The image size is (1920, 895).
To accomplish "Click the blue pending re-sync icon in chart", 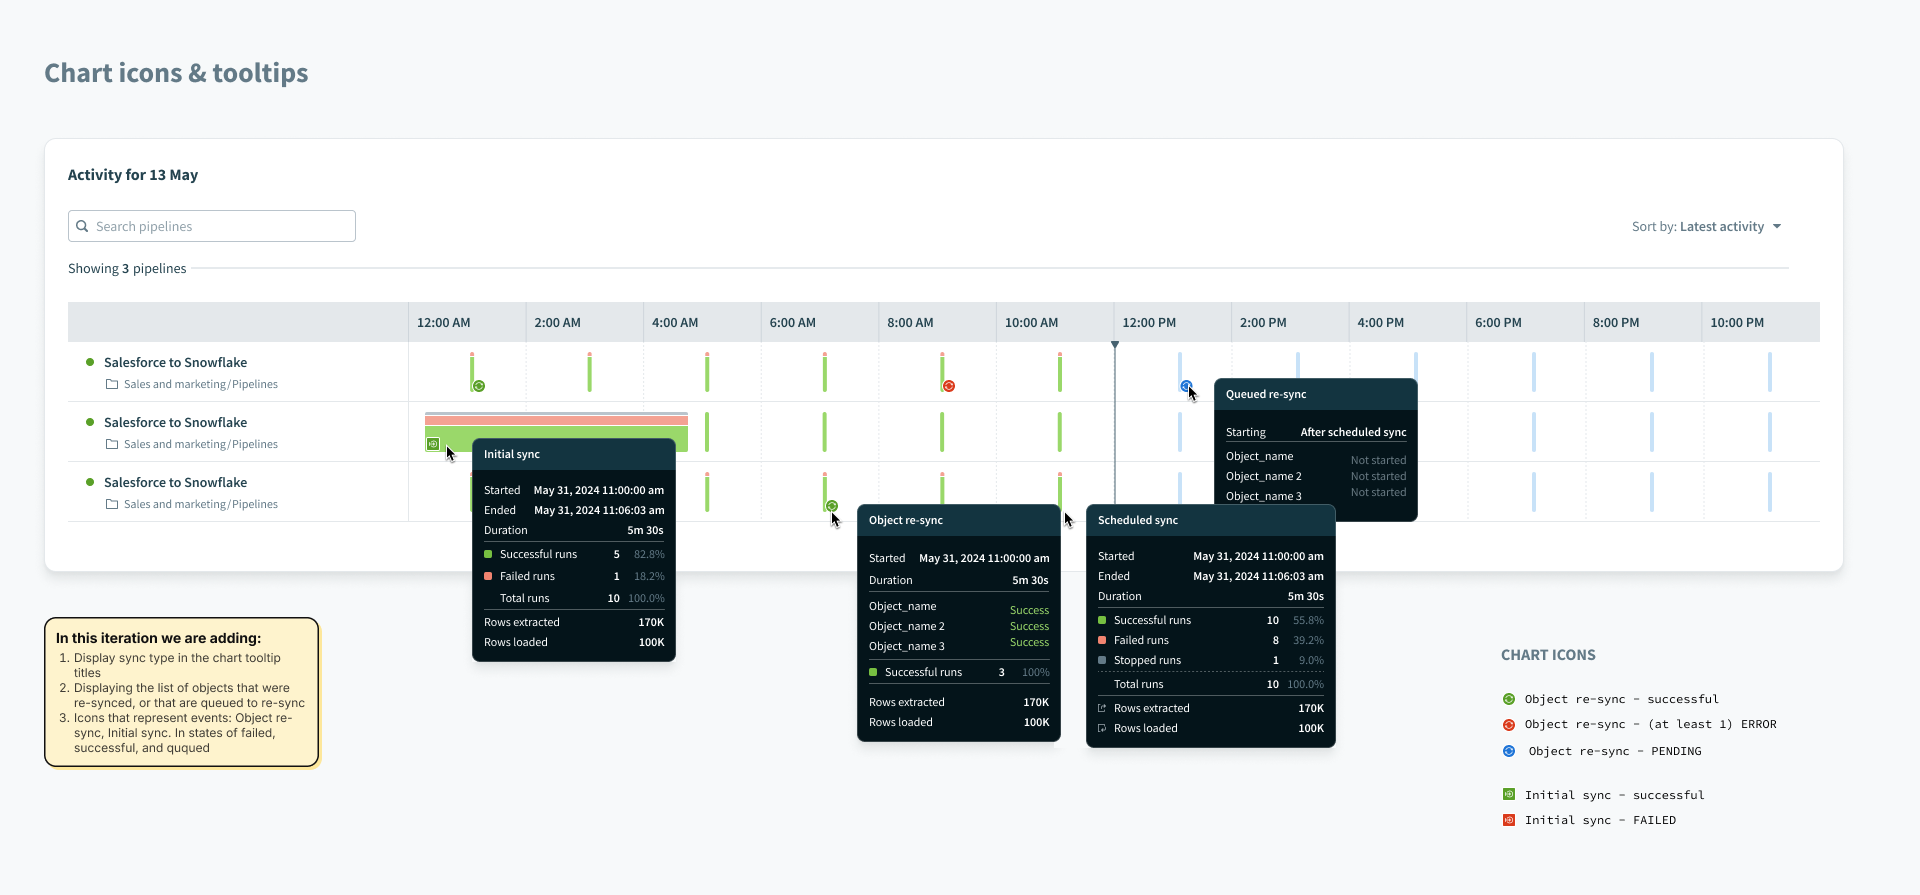I will 1186,386.
